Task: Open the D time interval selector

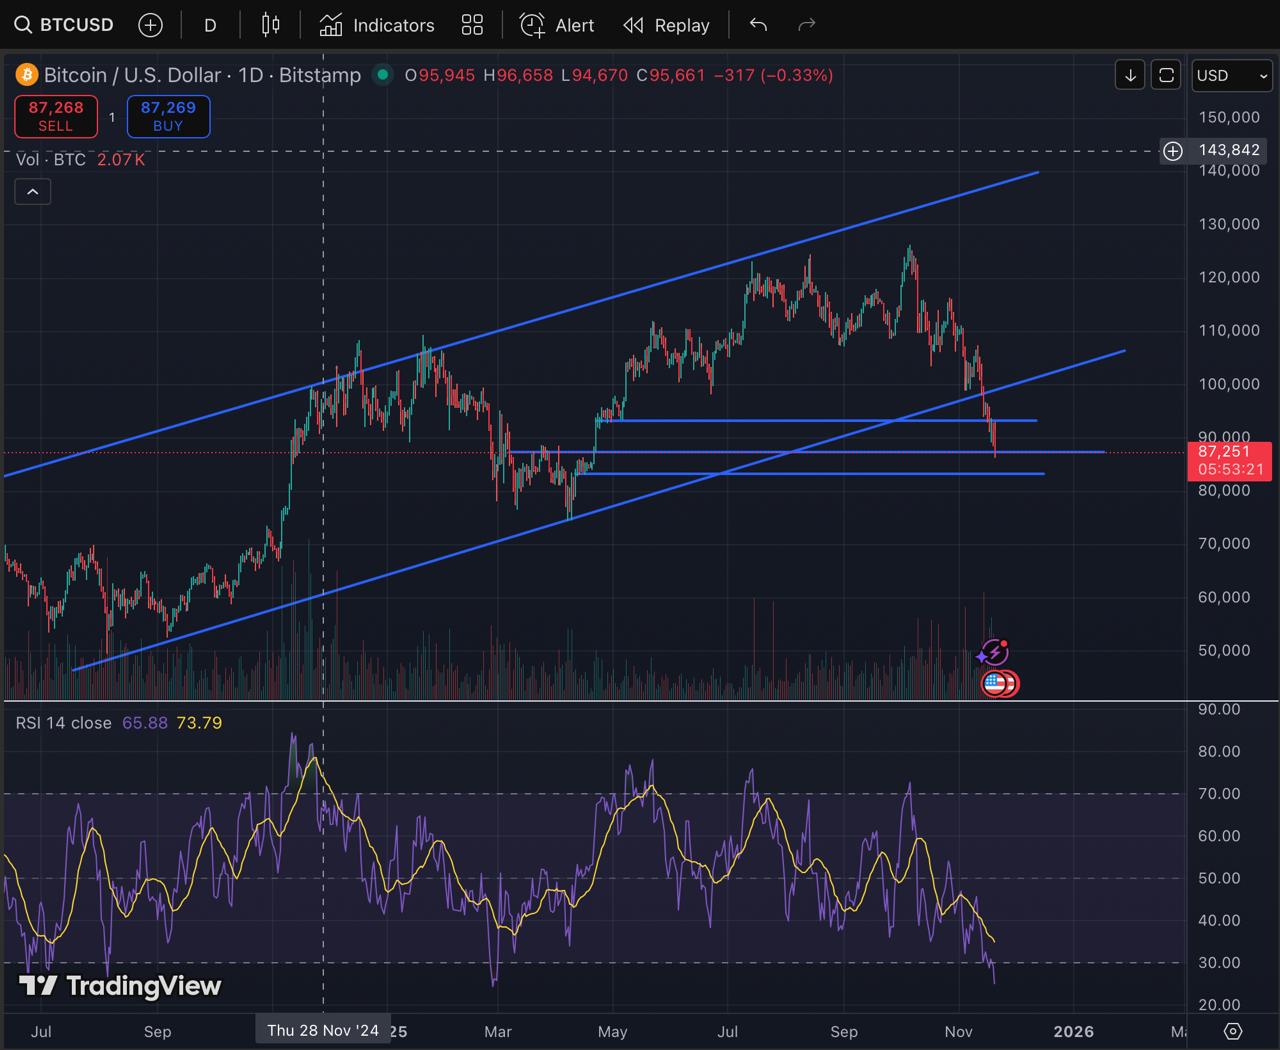Action: tap(210, 25)
